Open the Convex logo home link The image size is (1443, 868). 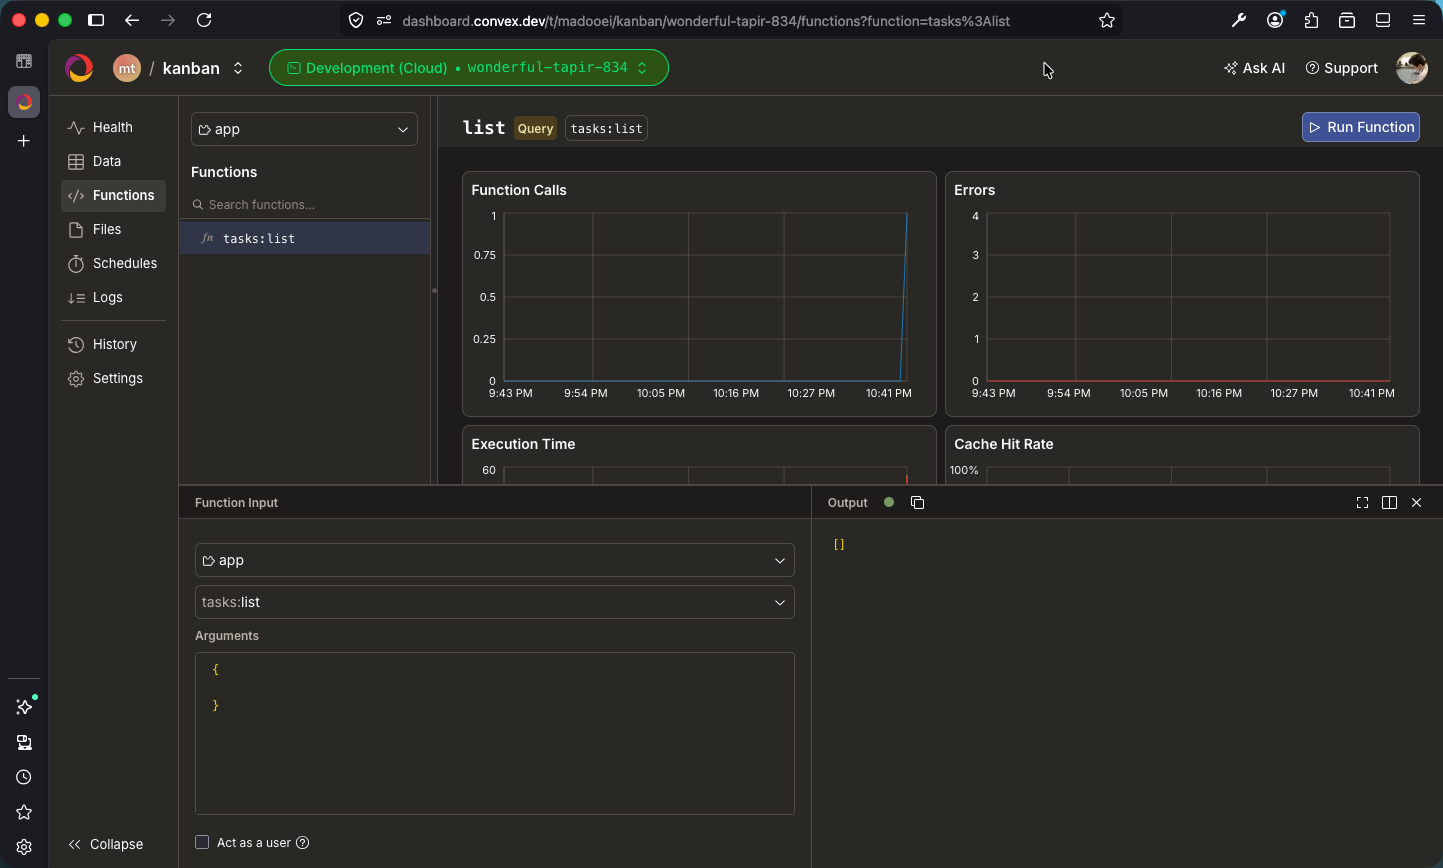(79, 68)
